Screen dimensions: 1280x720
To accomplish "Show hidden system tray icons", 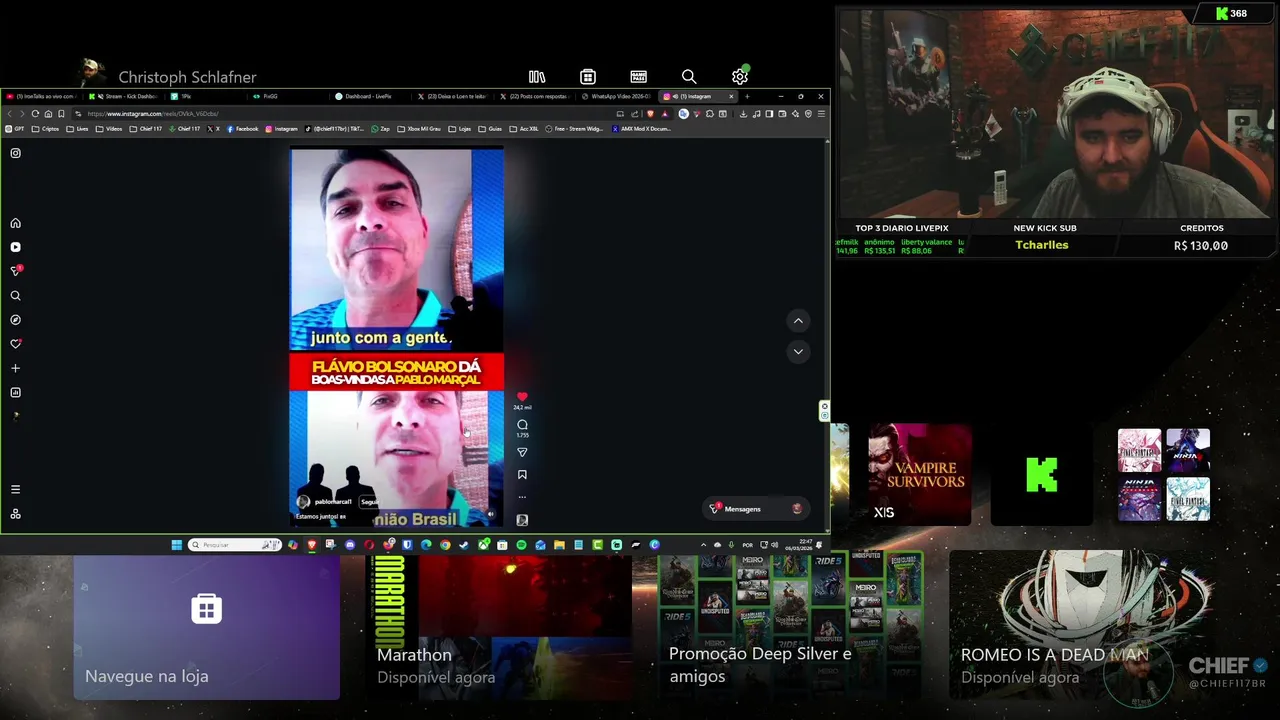I will point(703,545).
